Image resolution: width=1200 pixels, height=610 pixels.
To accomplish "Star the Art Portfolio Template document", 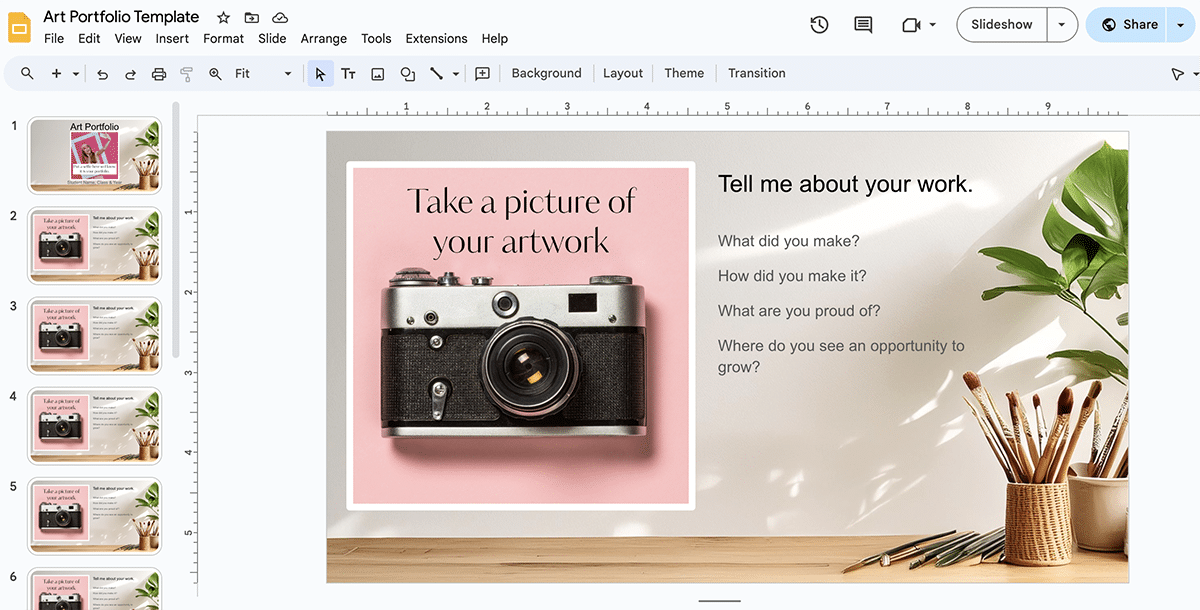I will point(223,18).
